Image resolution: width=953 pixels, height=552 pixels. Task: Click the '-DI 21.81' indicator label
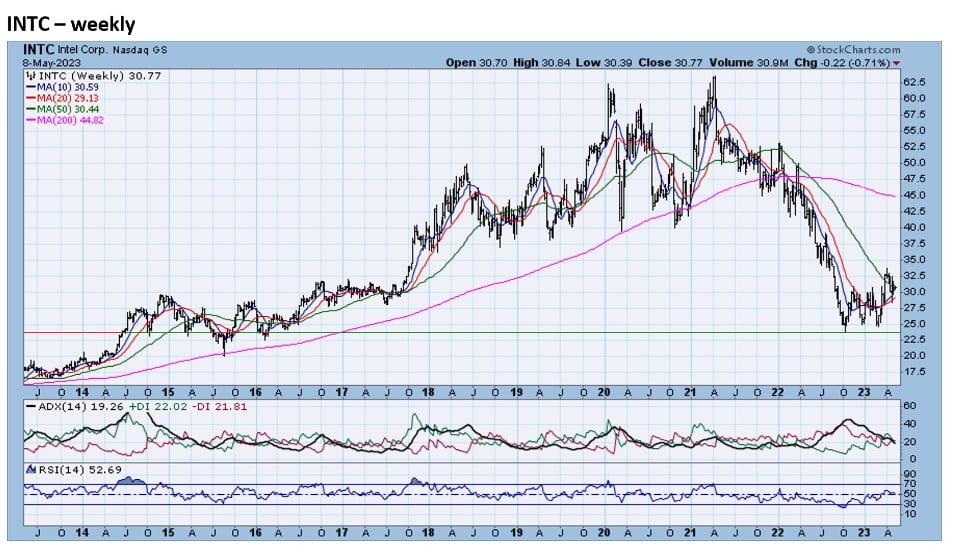[219, 407]
